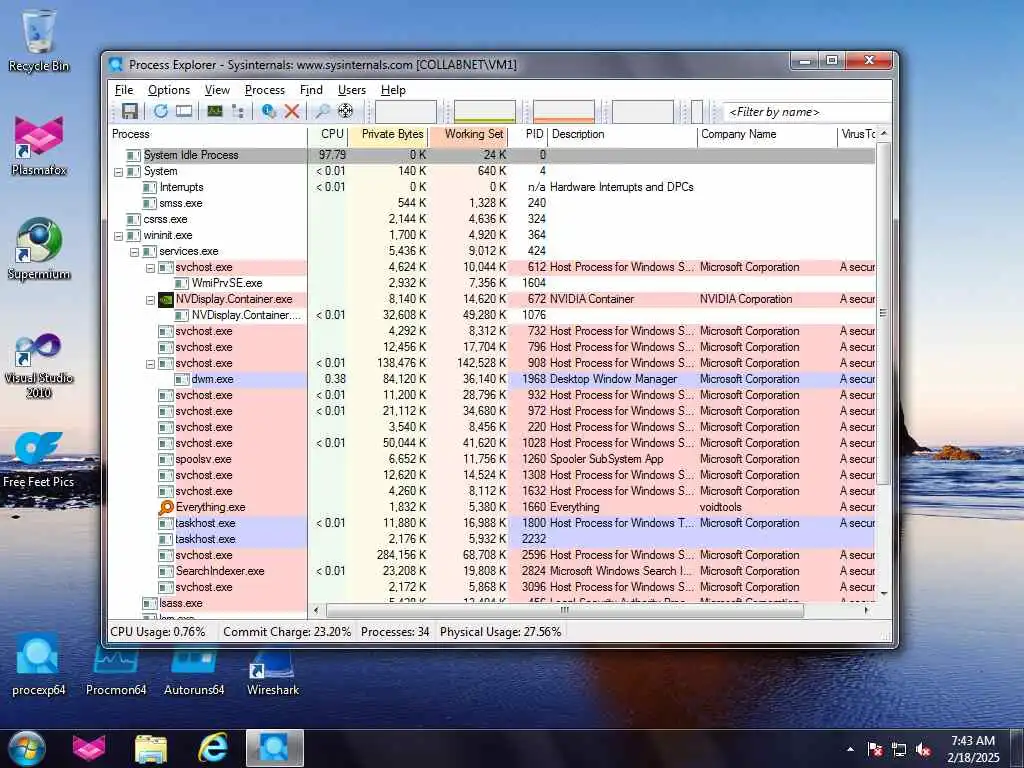1024x768 pixels.
Task: Open the Procmon64 desktop icon
Action: pyautogui.click(x=116, y=669)
